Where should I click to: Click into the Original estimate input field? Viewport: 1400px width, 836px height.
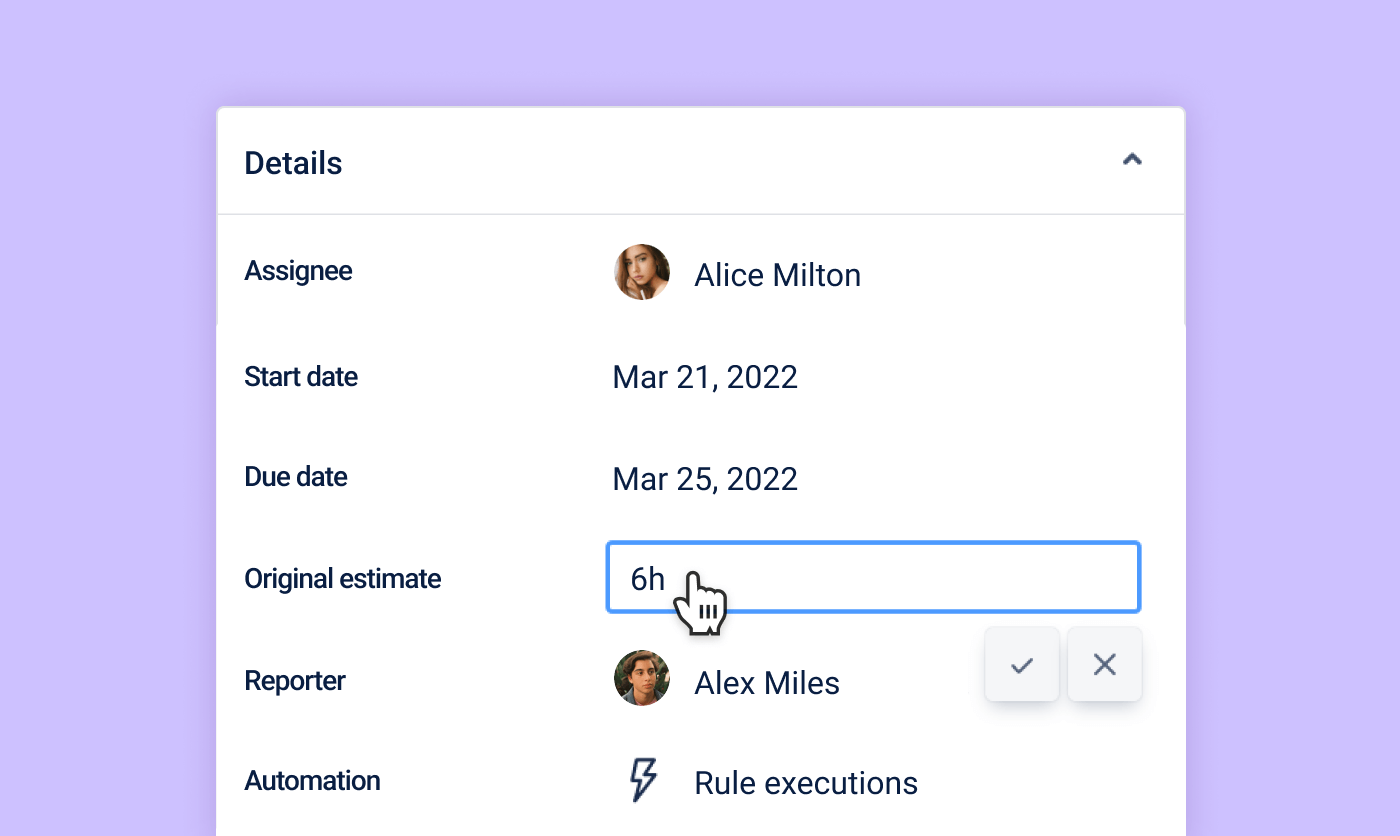point(873,577)
